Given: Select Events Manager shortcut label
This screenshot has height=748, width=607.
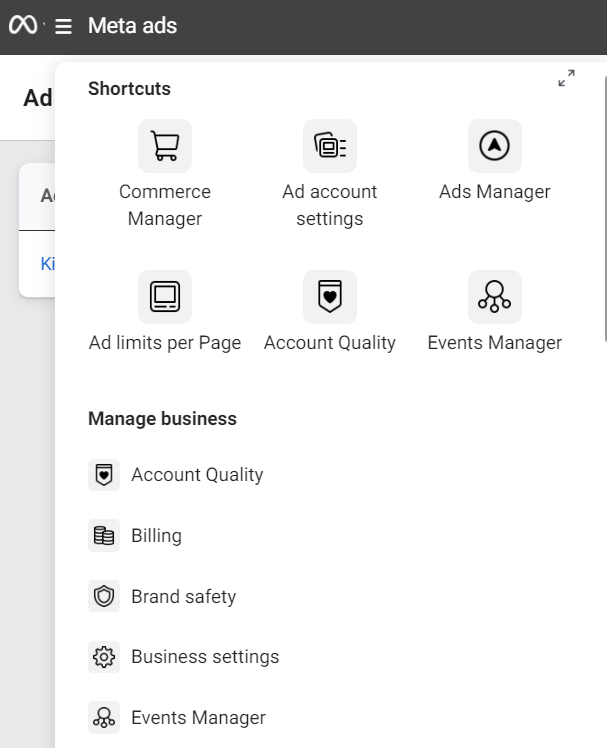Looking at the screenshot, I should 495,343.
